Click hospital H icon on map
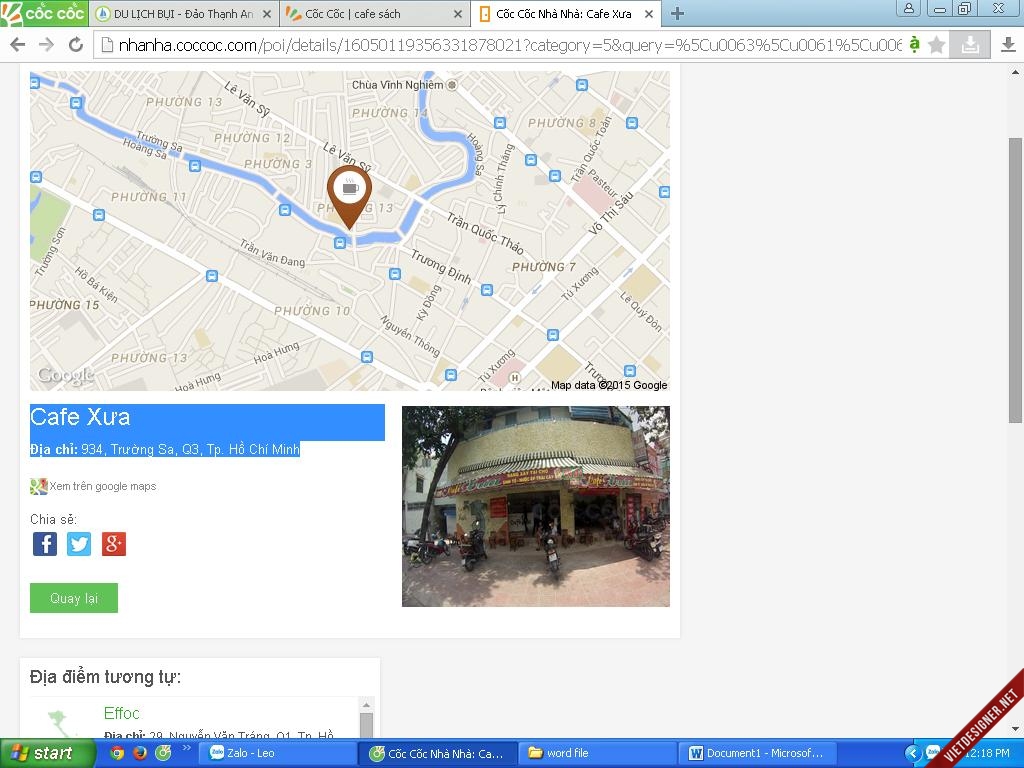The image size is (1024, 768). [515, 377]
